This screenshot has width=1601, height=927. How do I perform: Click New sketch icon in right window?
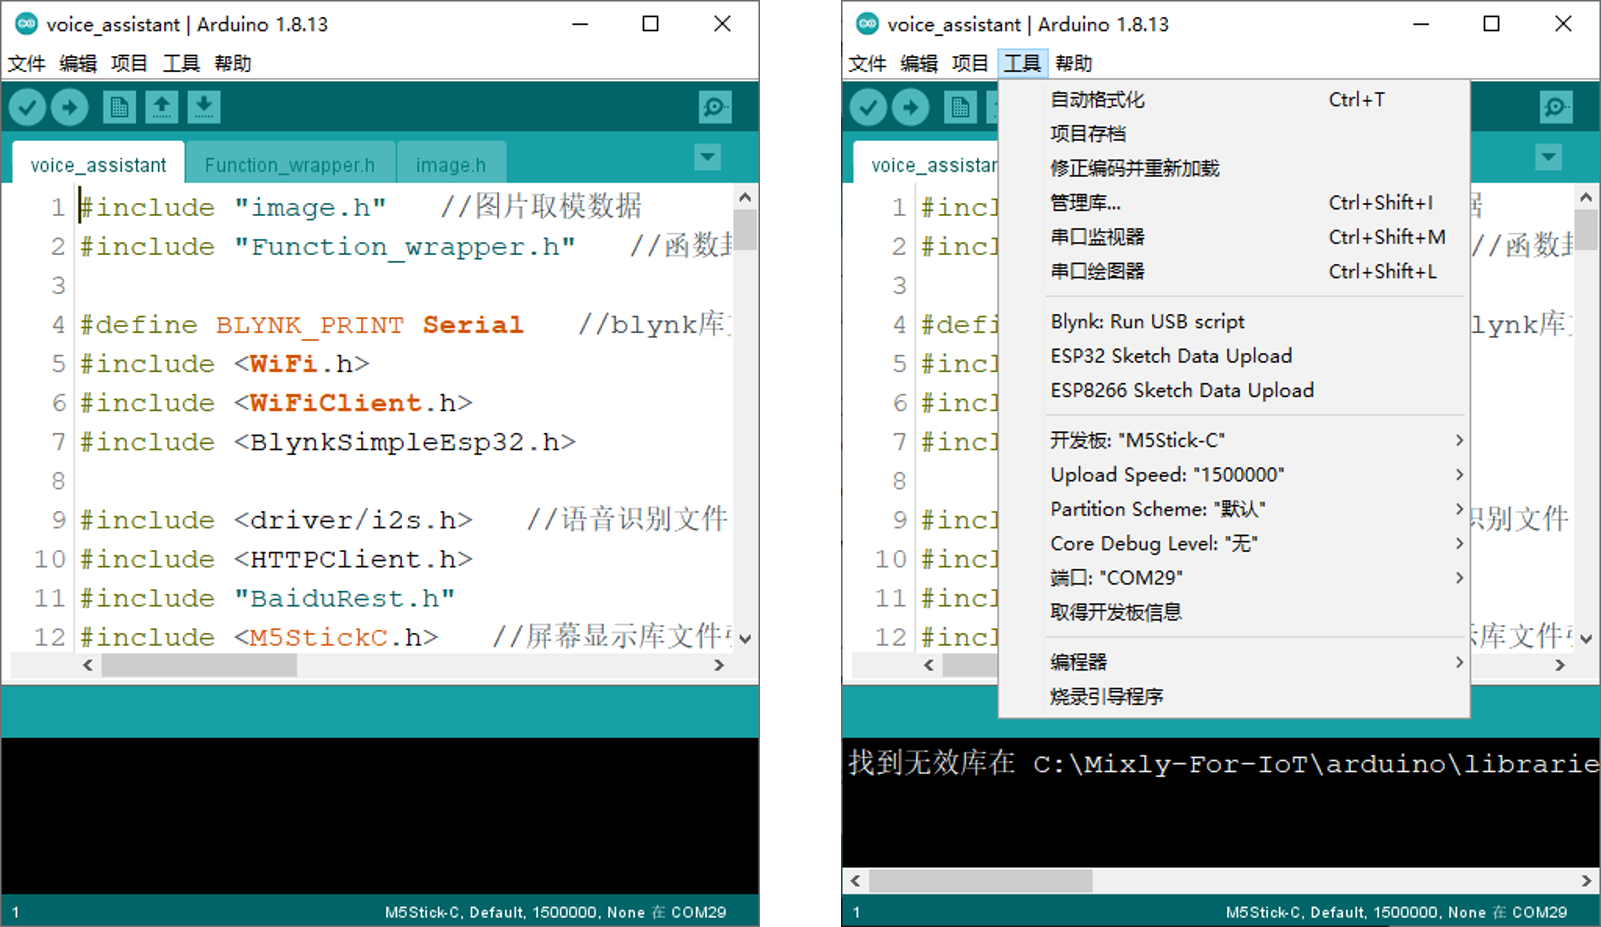click(x=960, y=107)
